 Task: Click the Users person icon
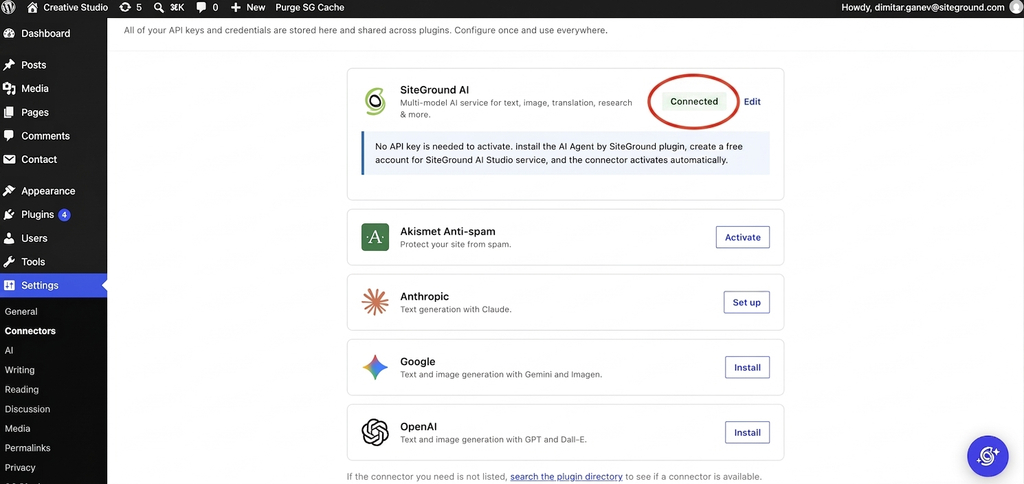tap(9, 238)
